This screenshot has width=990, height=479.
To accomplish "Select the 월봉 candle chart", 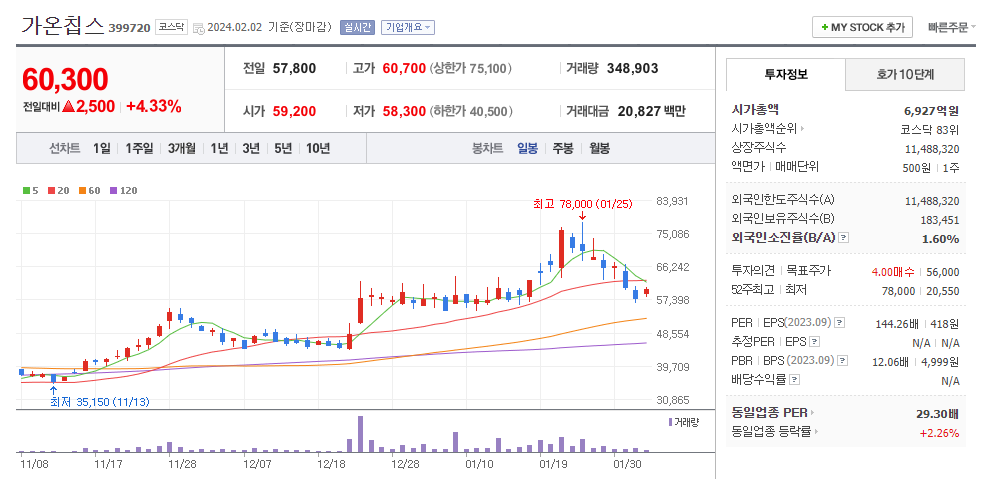I will tap(599, 149).
